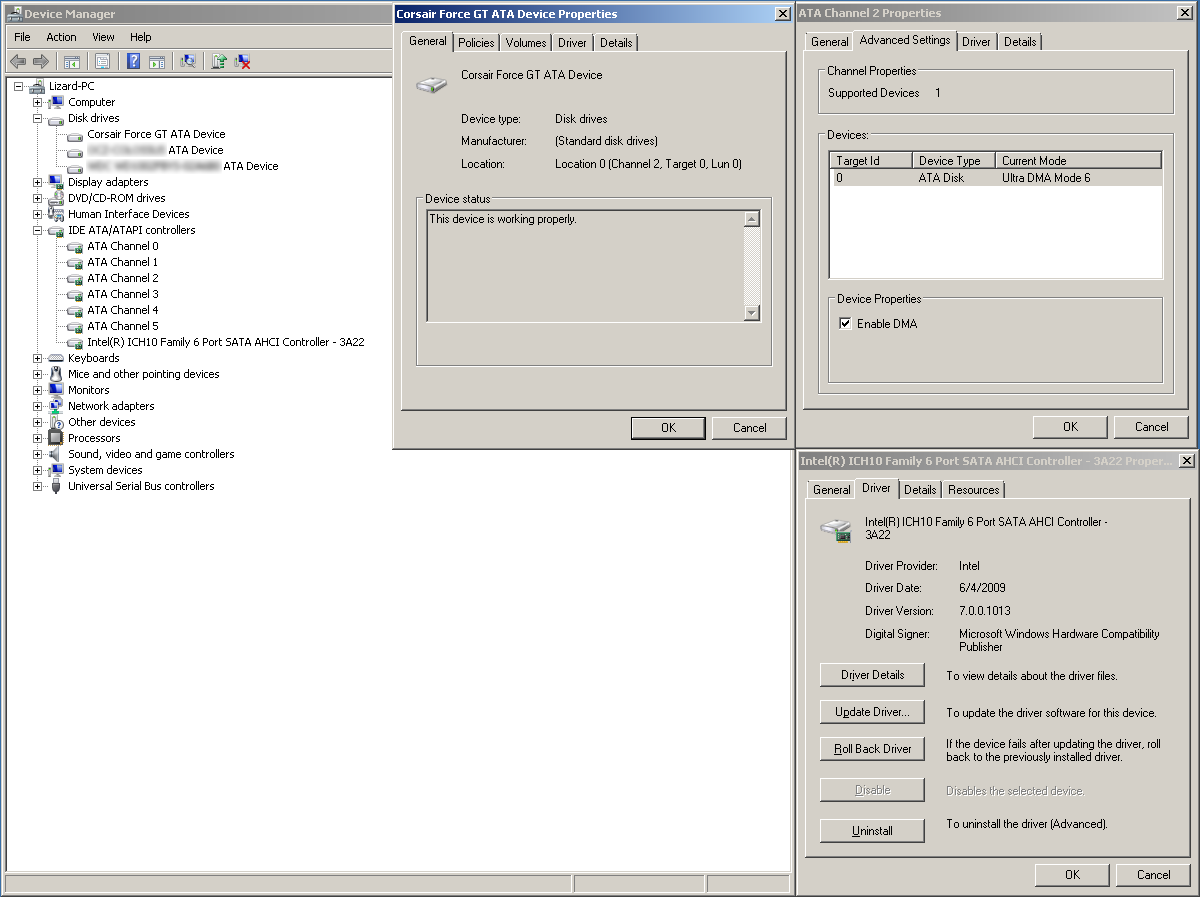This screenshot has width=1200, height=897.
Task: Open the Action menu
Action: point(61,37)
